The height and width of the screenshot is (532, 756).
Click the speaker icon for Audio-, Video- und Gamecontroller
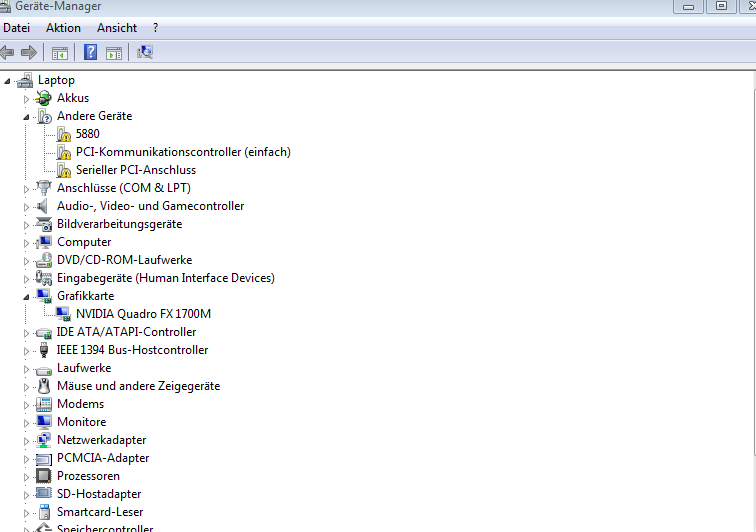coord(43,206)
